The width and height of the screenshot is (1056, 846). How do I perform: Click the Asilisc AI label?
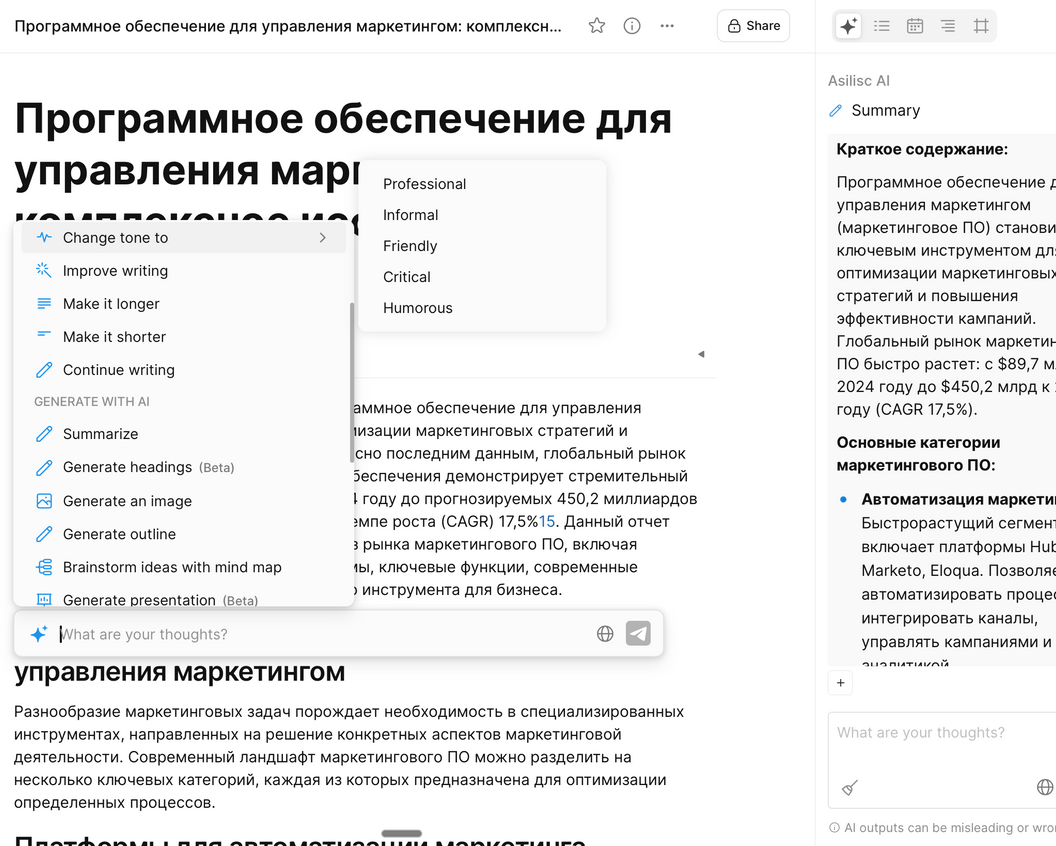point(859,81)
